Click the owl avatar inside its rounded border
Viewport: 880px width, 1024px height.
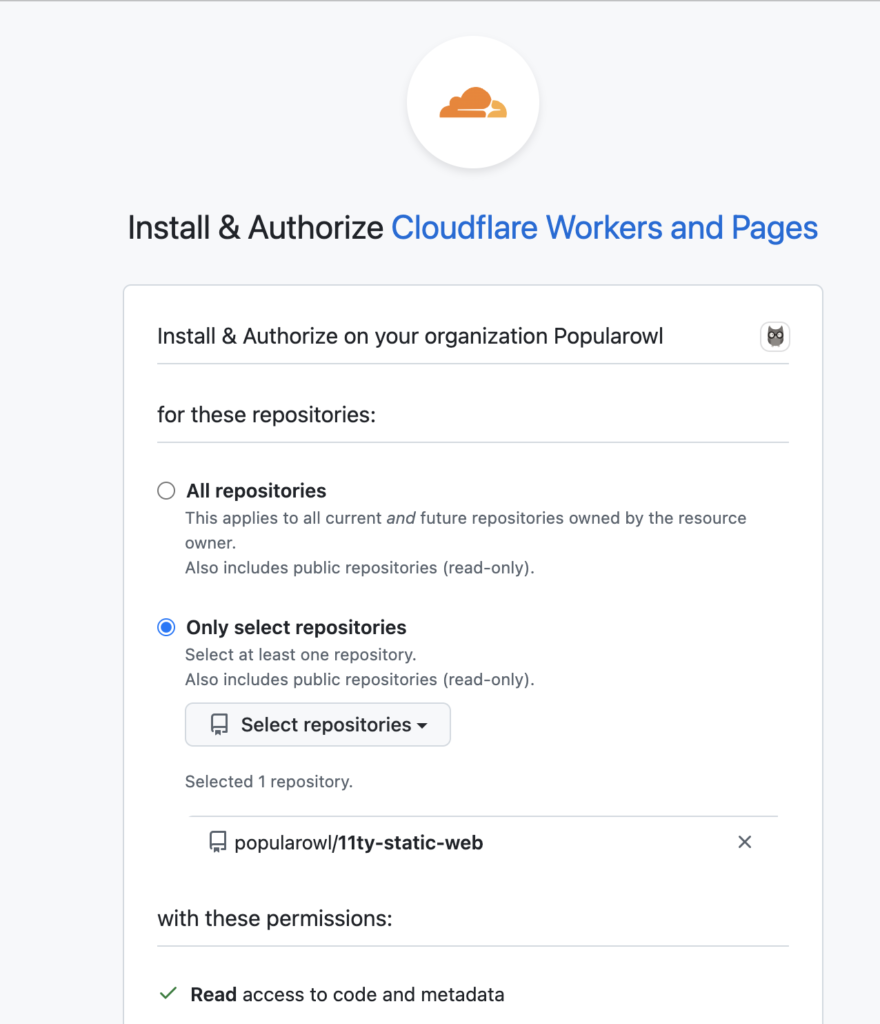[774, 336]
